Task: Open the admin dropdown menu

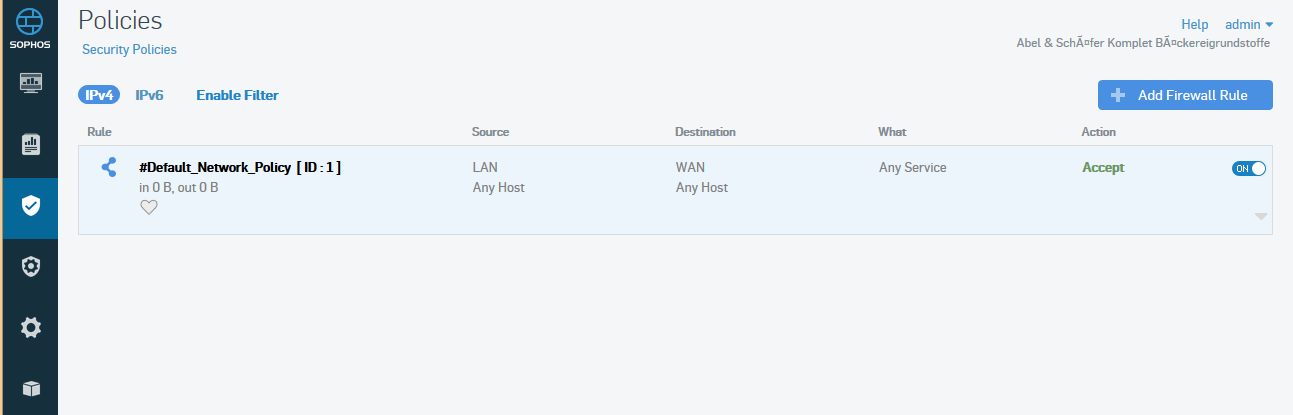Action: (x=1249, y=24)
